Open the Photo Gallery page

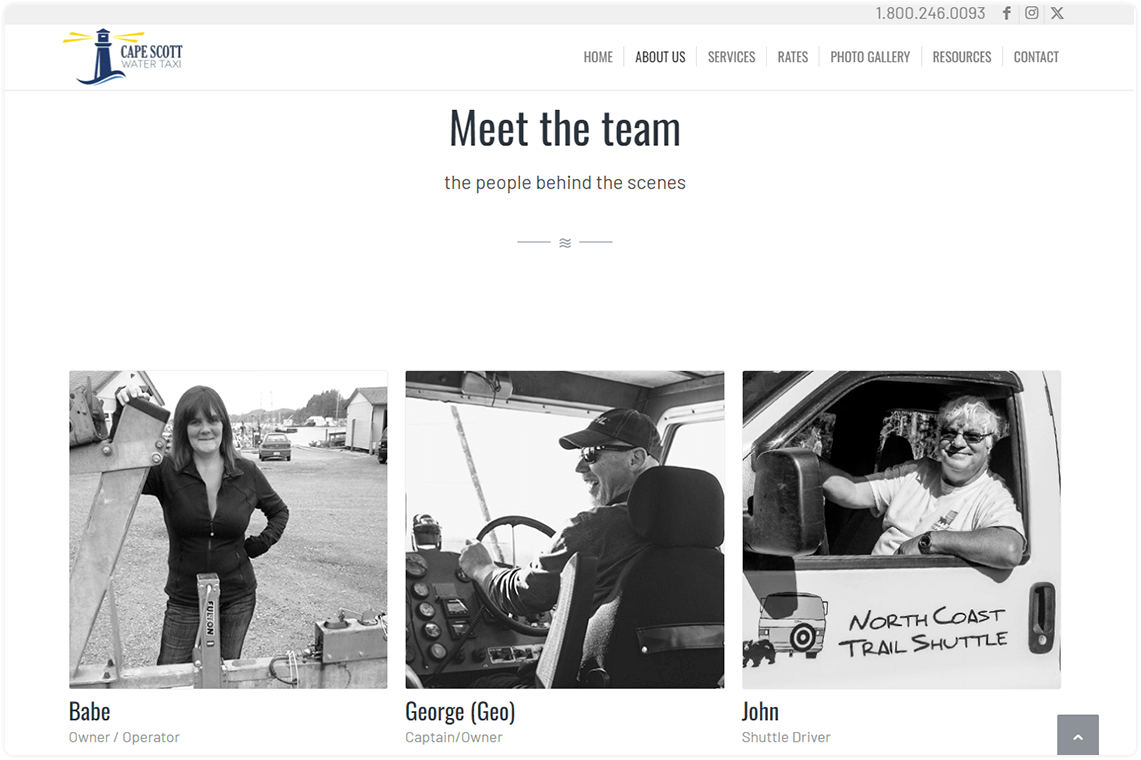tap(870, 57)
